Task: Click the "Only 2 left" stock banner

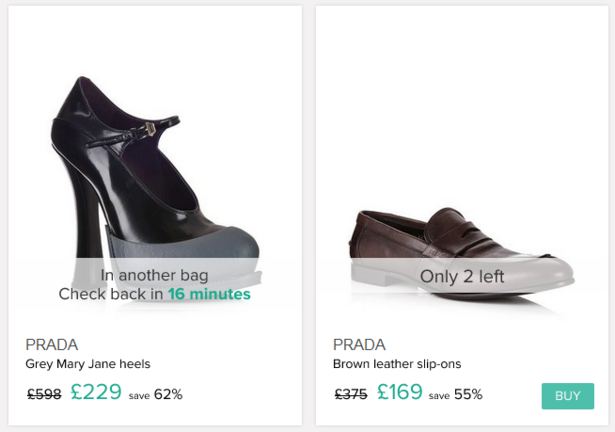Action: coord(462,276)
